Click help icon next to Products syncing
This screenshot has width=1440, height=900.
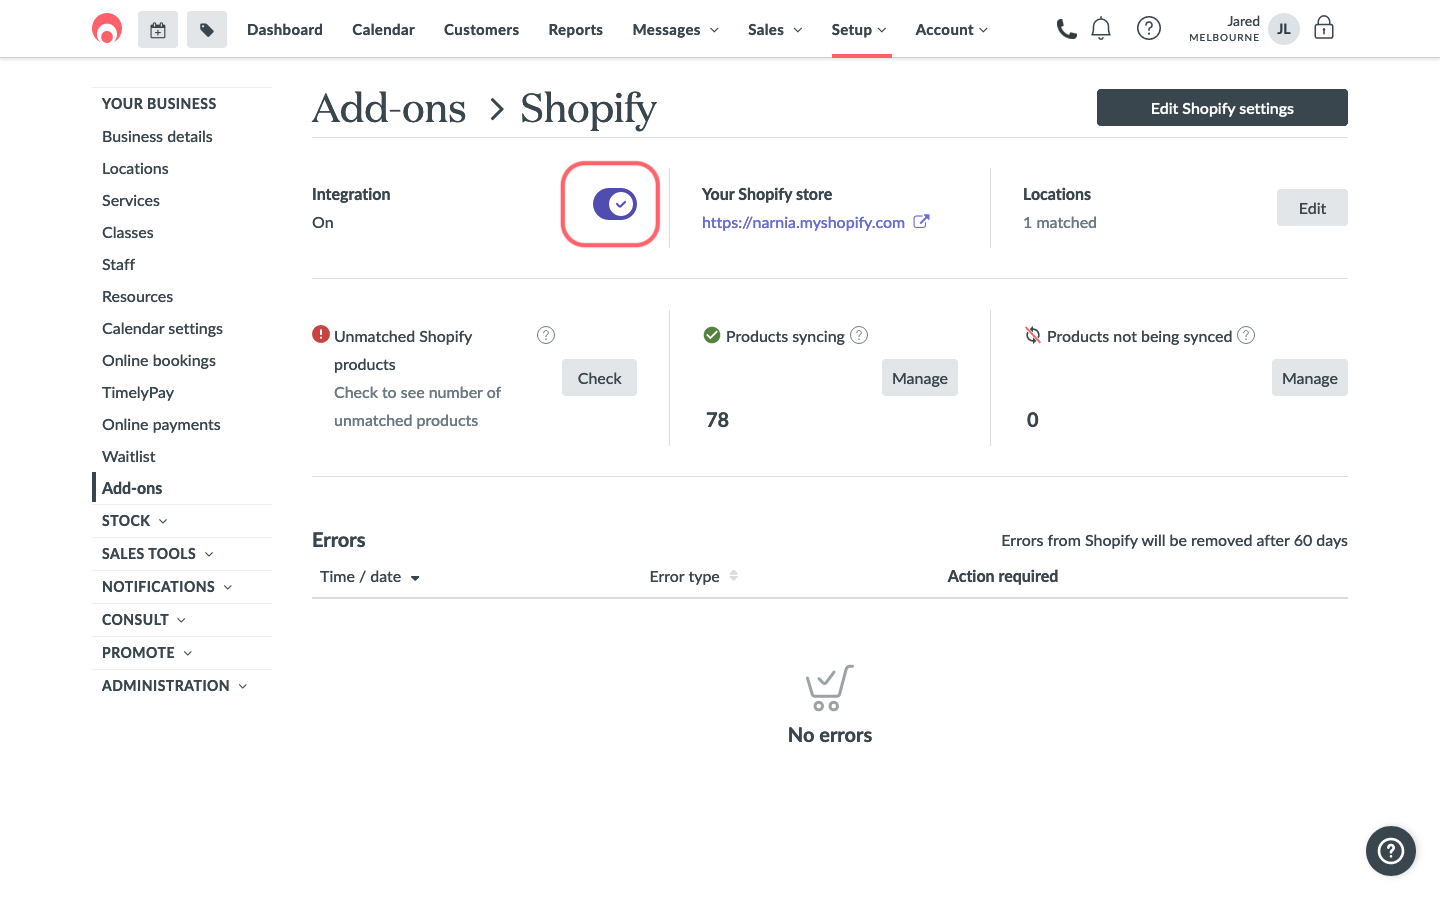click(859, 335)
